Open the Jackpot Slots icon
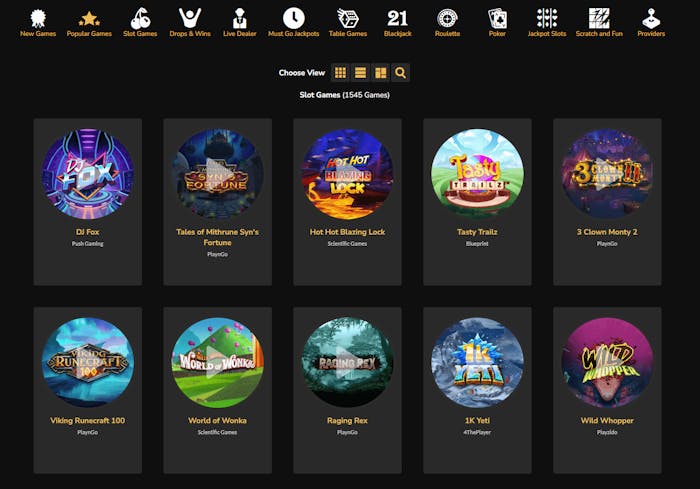 coord(547,18)
